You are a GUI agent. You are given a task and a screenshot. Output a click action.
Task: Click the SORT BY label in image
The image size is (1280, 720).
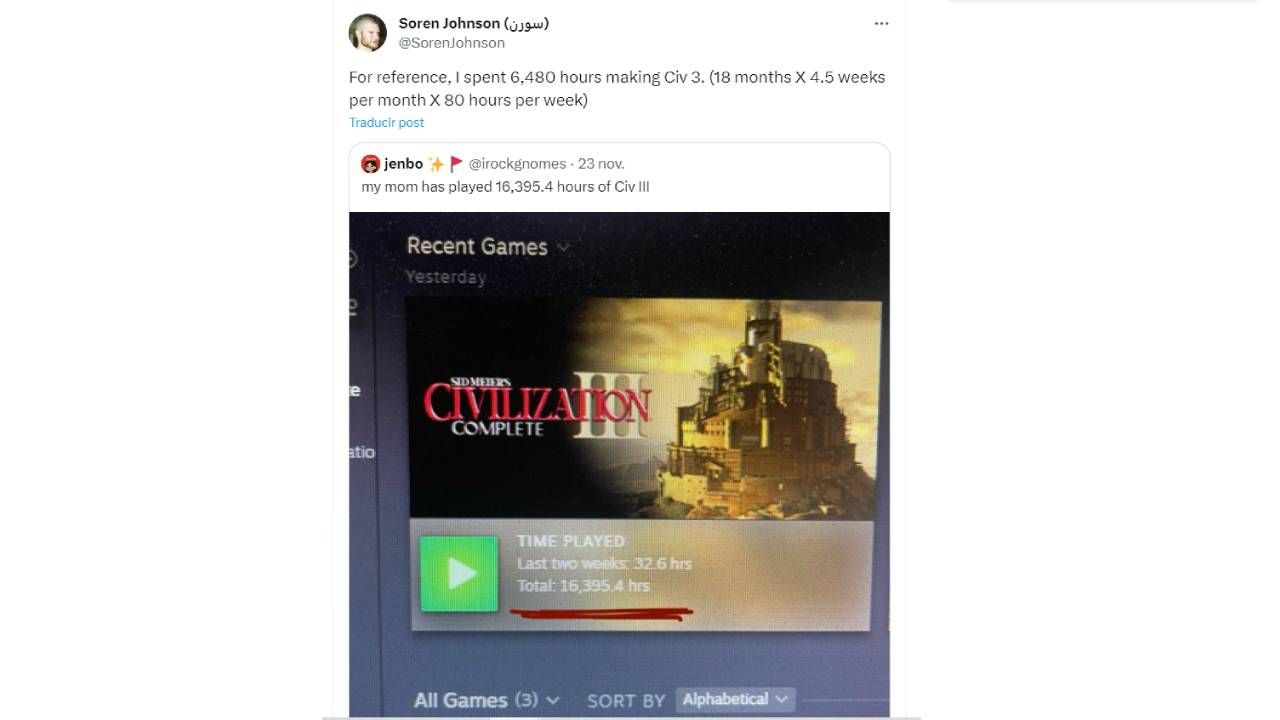(x=626, y=701)
